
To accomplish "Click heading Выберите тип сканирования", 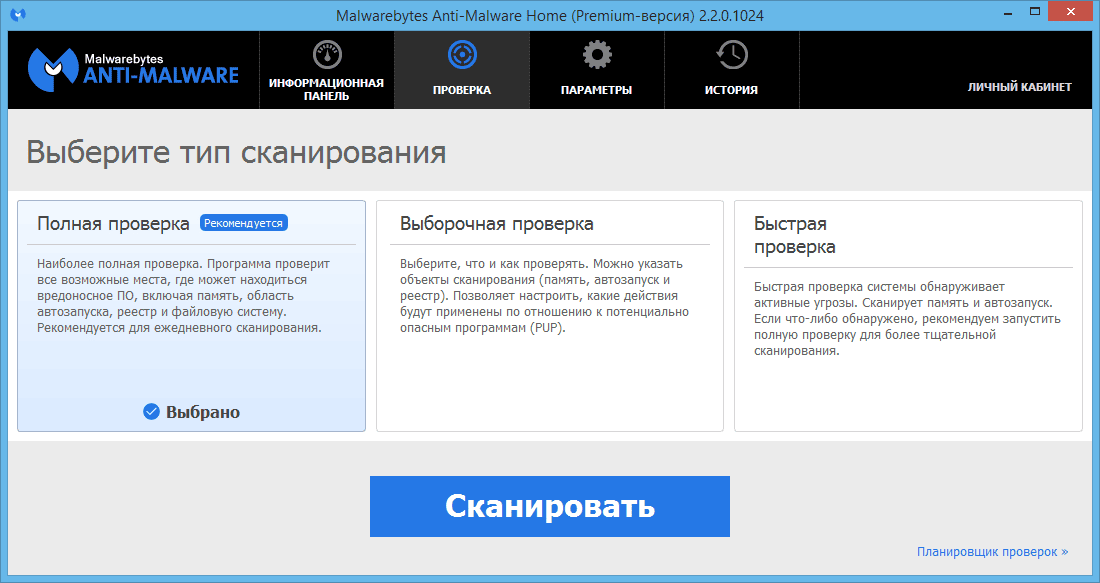I will [x=236, y=152].
